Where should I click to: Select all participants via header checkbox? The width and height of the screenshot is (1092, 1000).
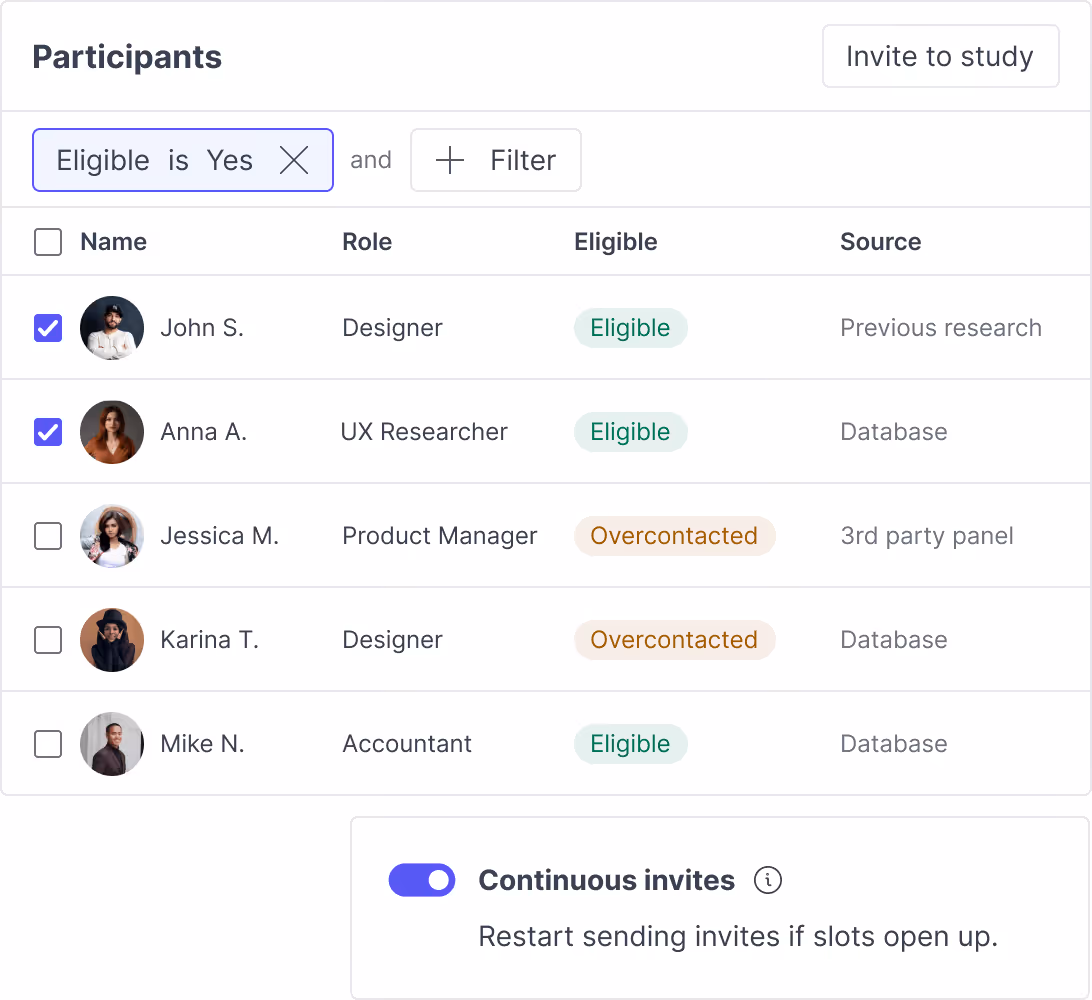click(47, 241)
